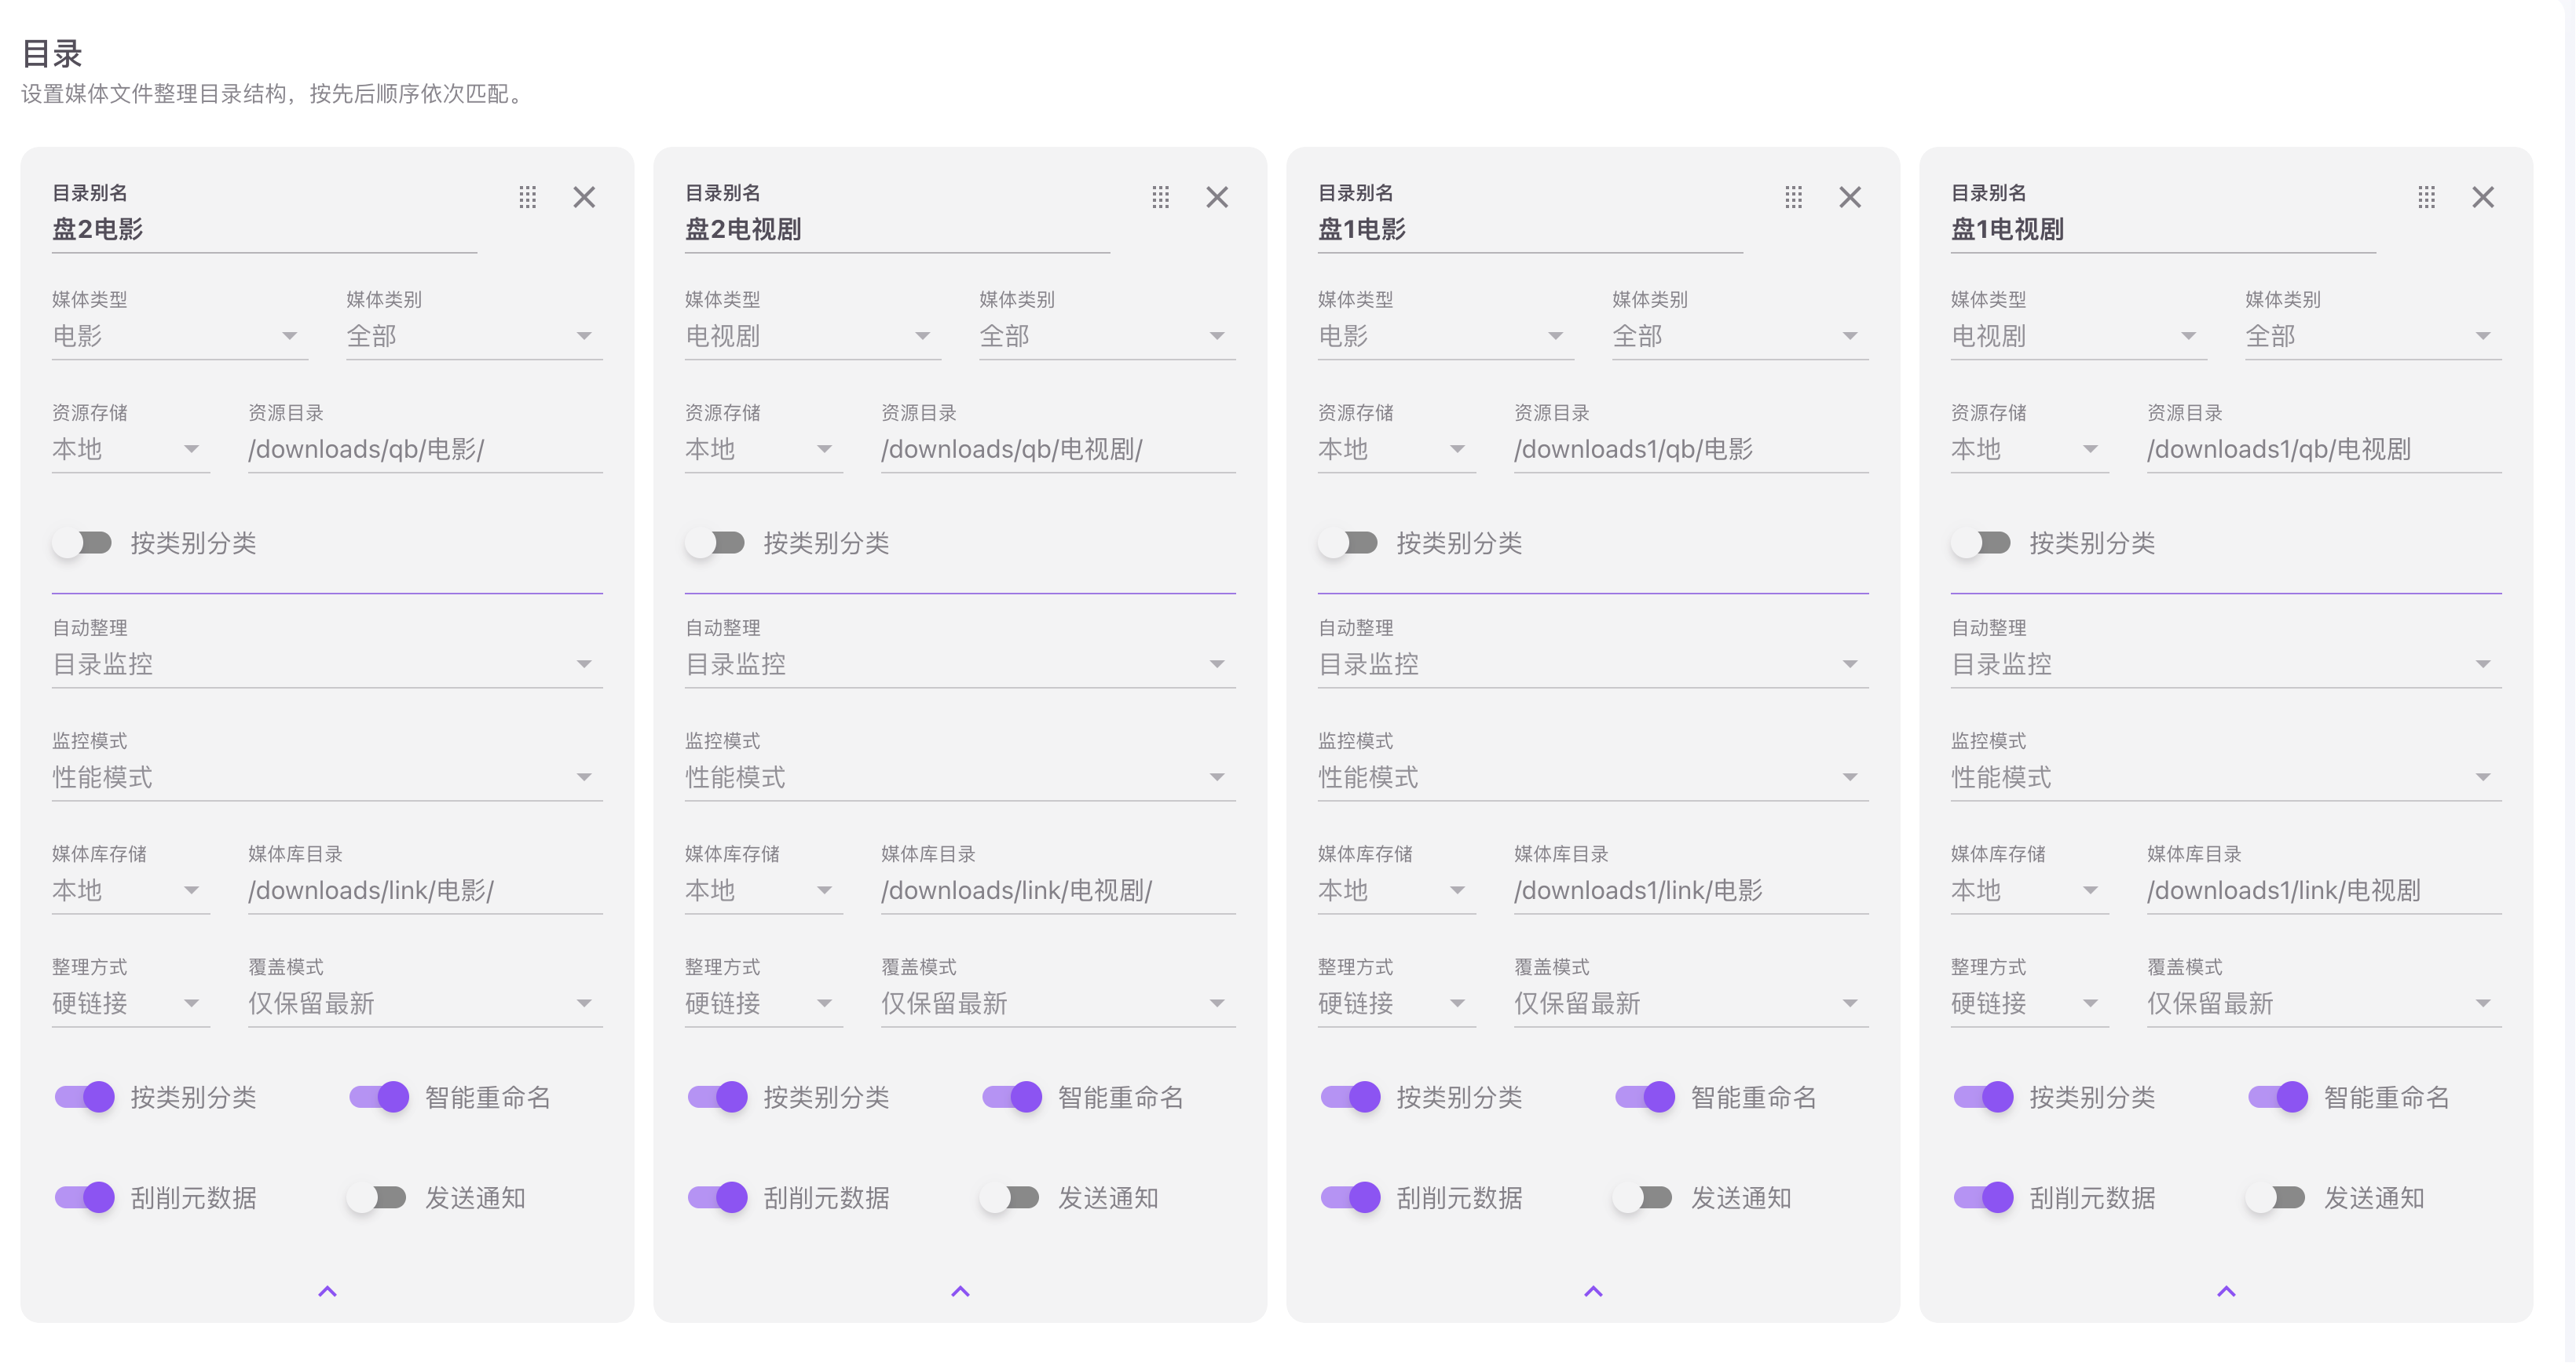Enable 发送通知 in 盘2电视剧 card
The image size is (2576, 1363).
[x=1010, y=1197]
